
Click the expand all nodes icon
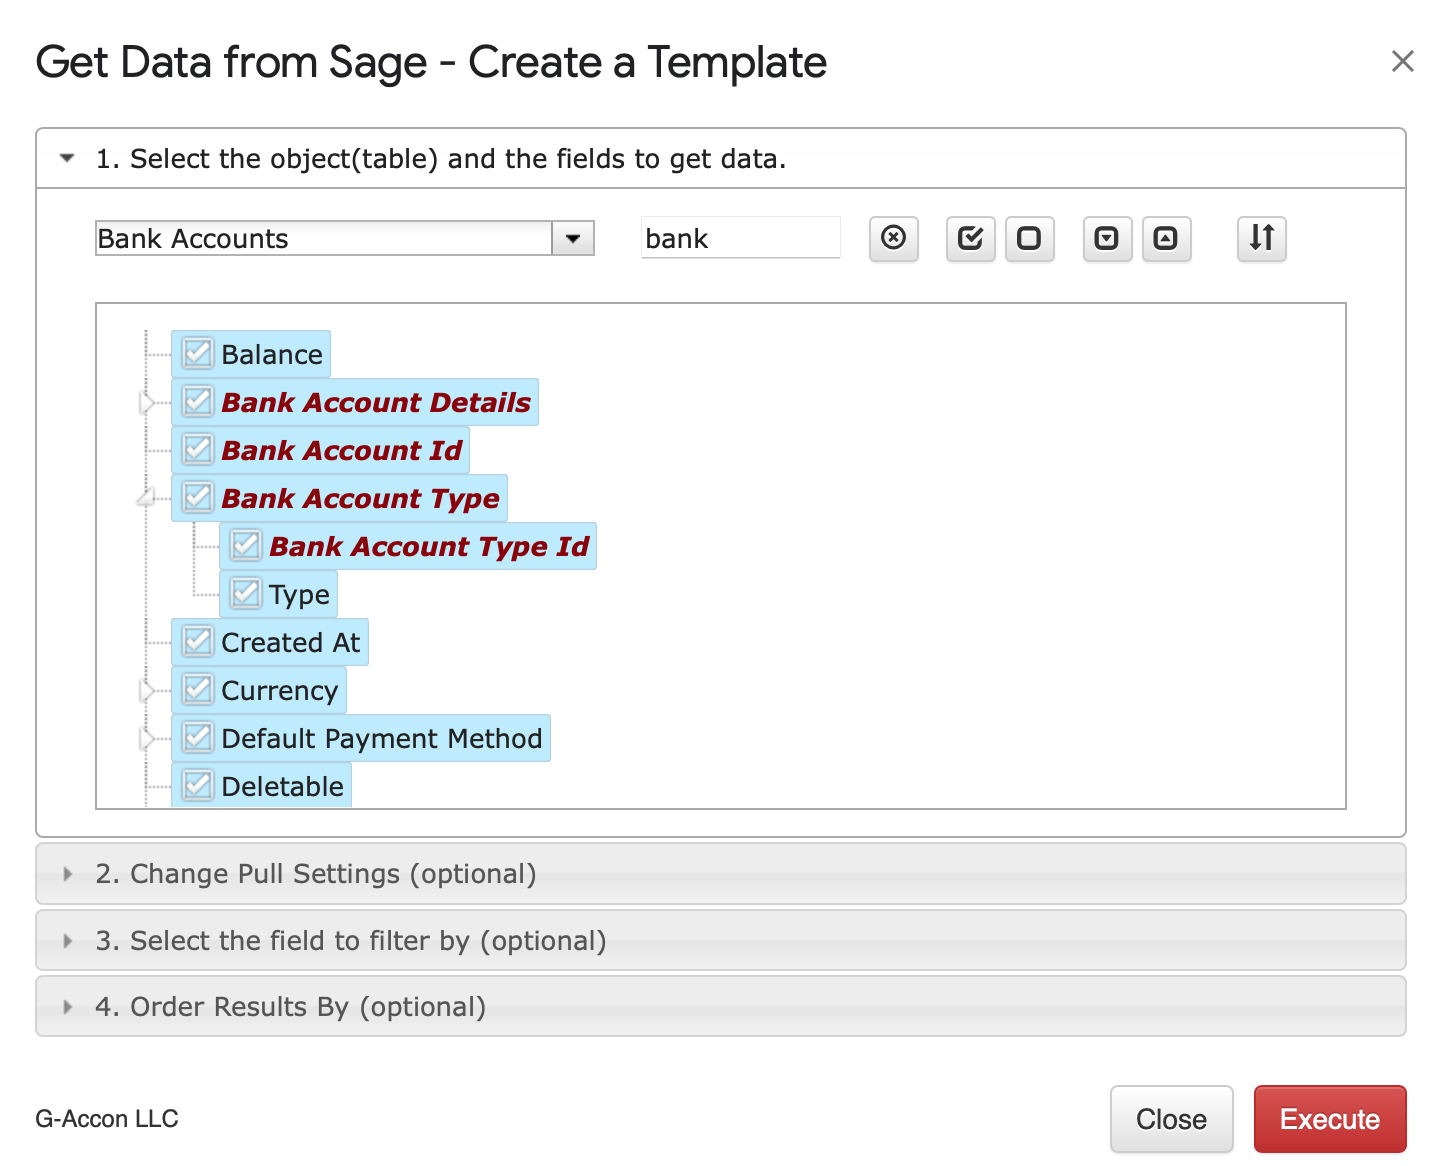(1107, 239)
